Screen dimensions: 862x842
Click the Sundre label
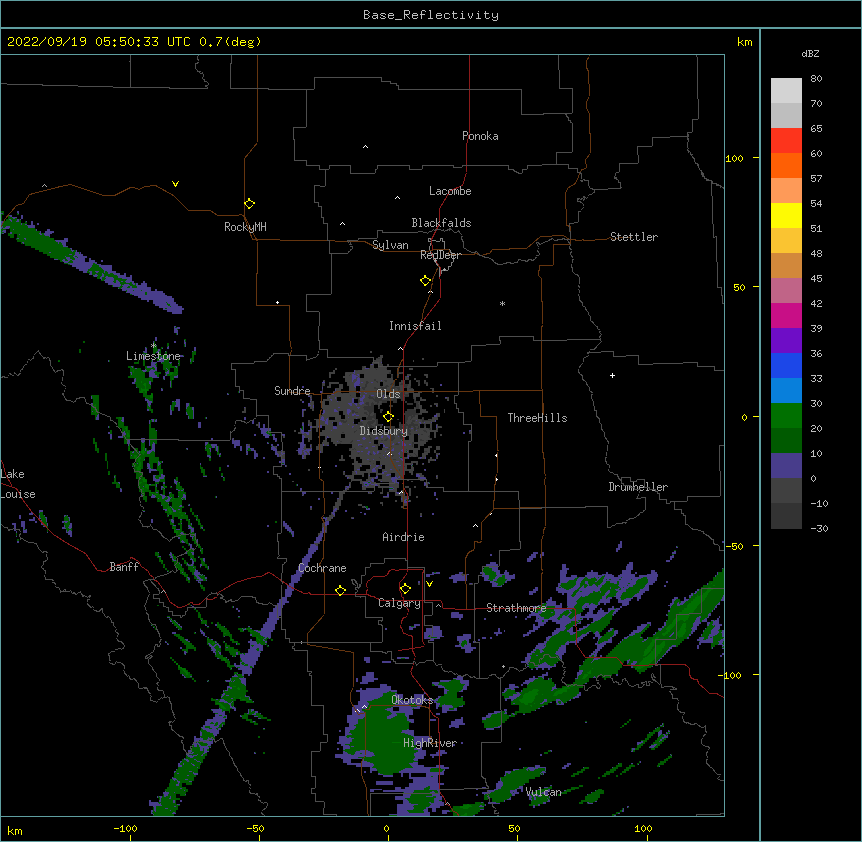tap(292, 391)
